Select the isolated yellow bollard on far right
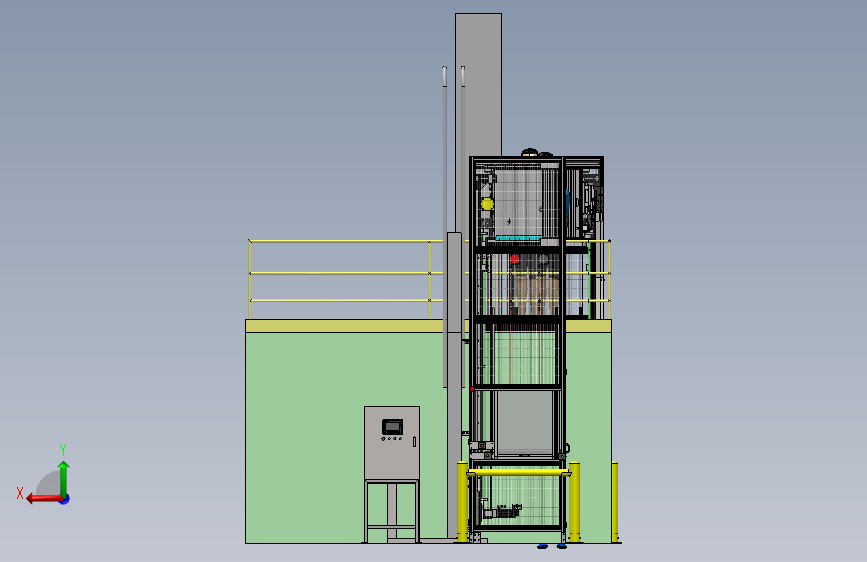 [615, 502]
